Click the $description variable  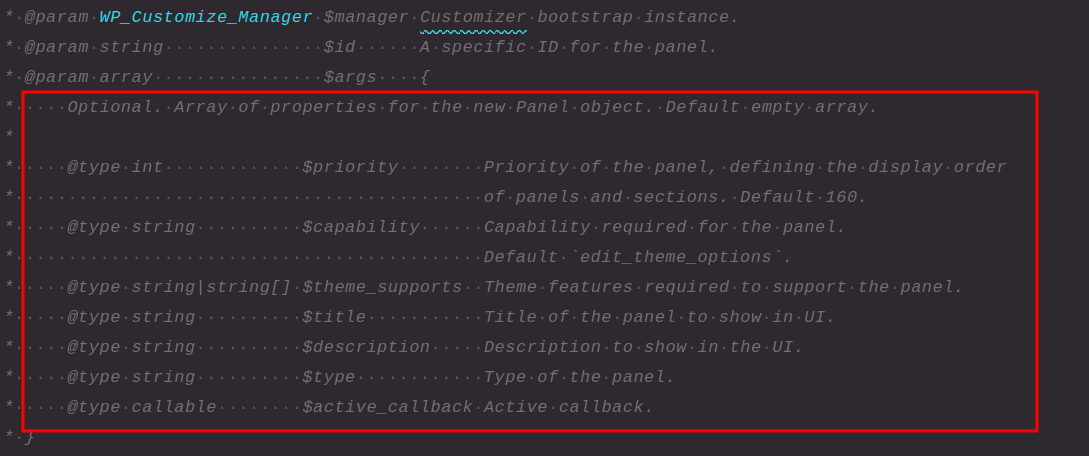click(x=366, y=347)
